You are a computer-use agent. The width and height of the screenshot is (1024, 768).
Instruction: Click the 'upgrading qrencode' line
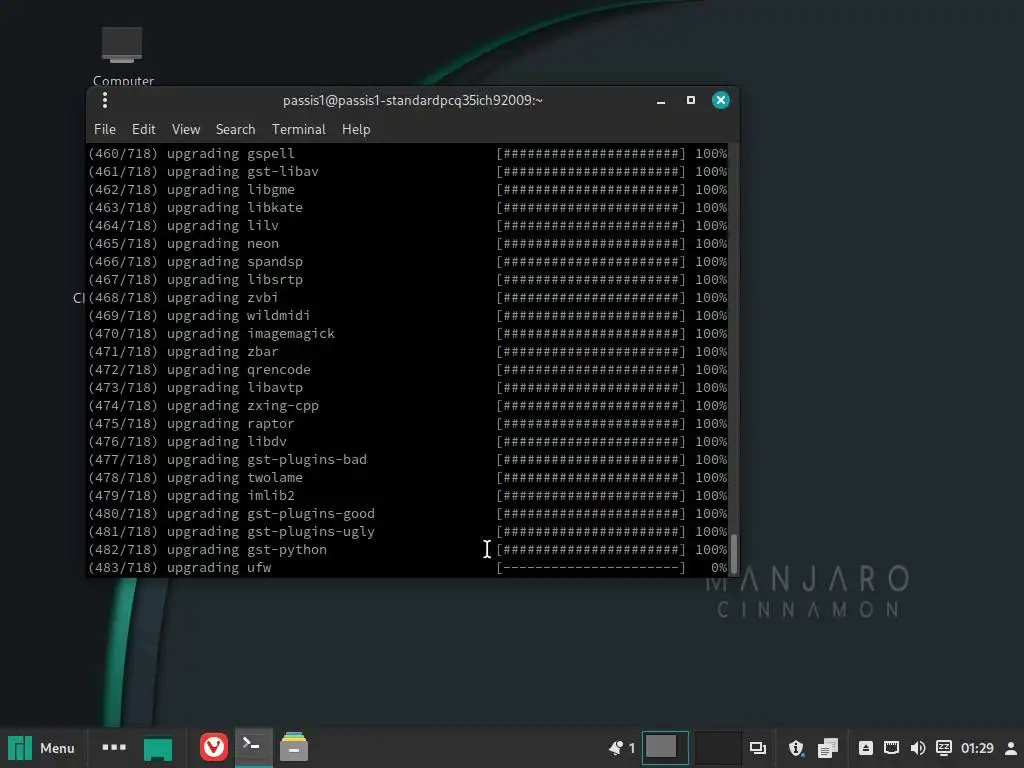[408, 370]
